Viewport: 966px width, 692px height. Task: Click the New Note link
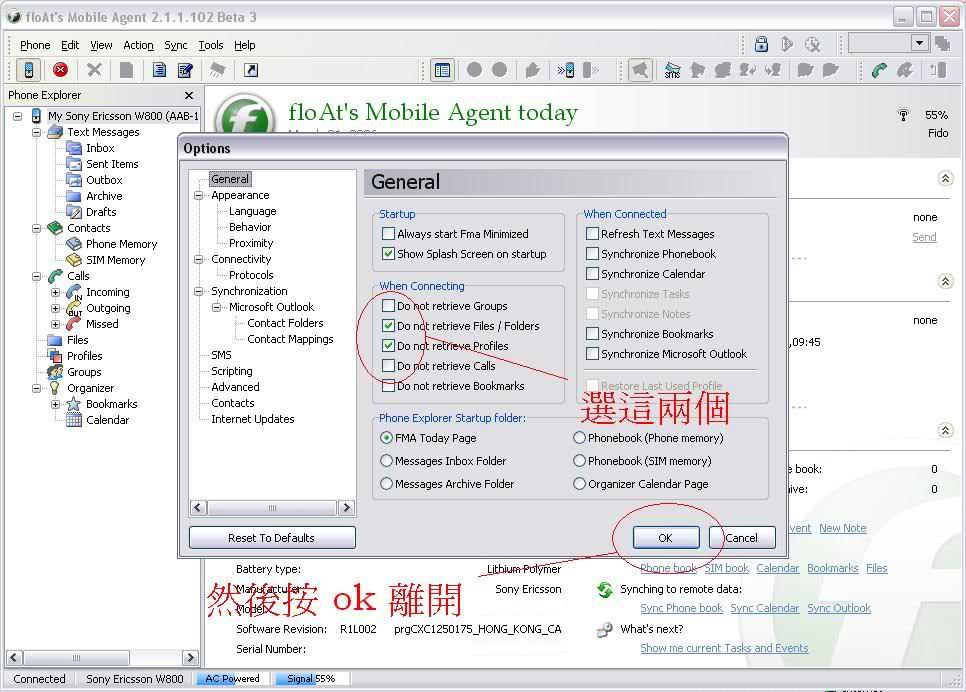tap(842, 528)
